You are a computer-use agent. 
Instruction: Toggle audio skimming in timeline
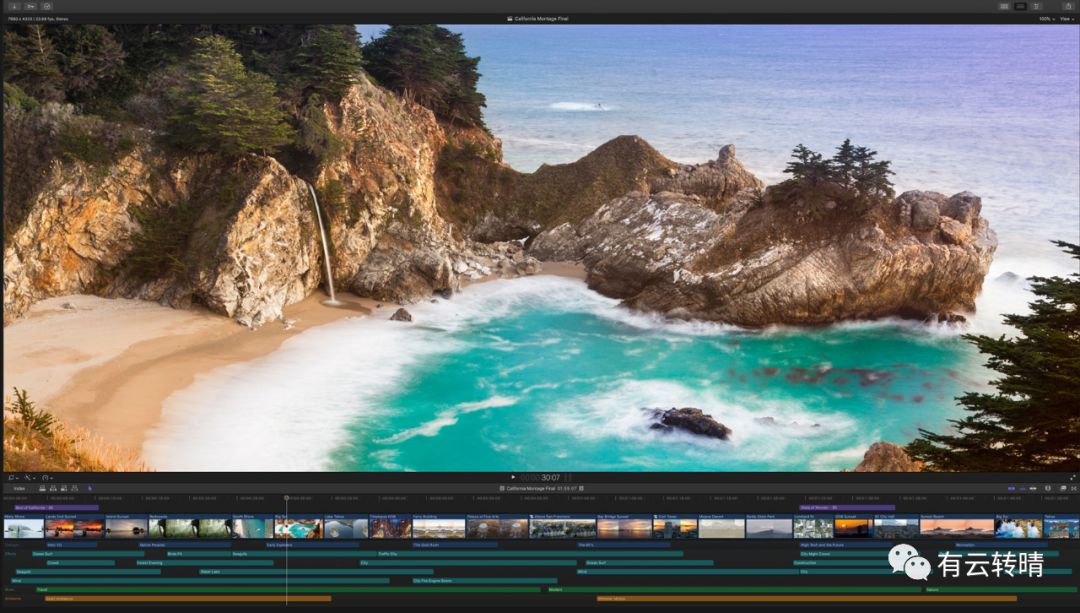tap(1022, 488)
